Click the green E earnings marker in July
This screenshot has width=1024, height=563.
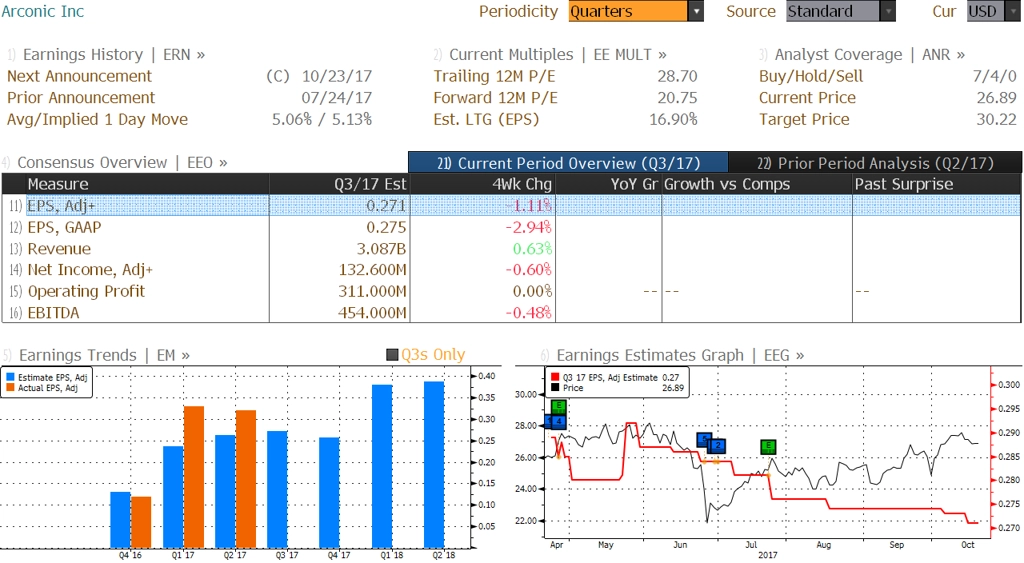tap(769, 447)
